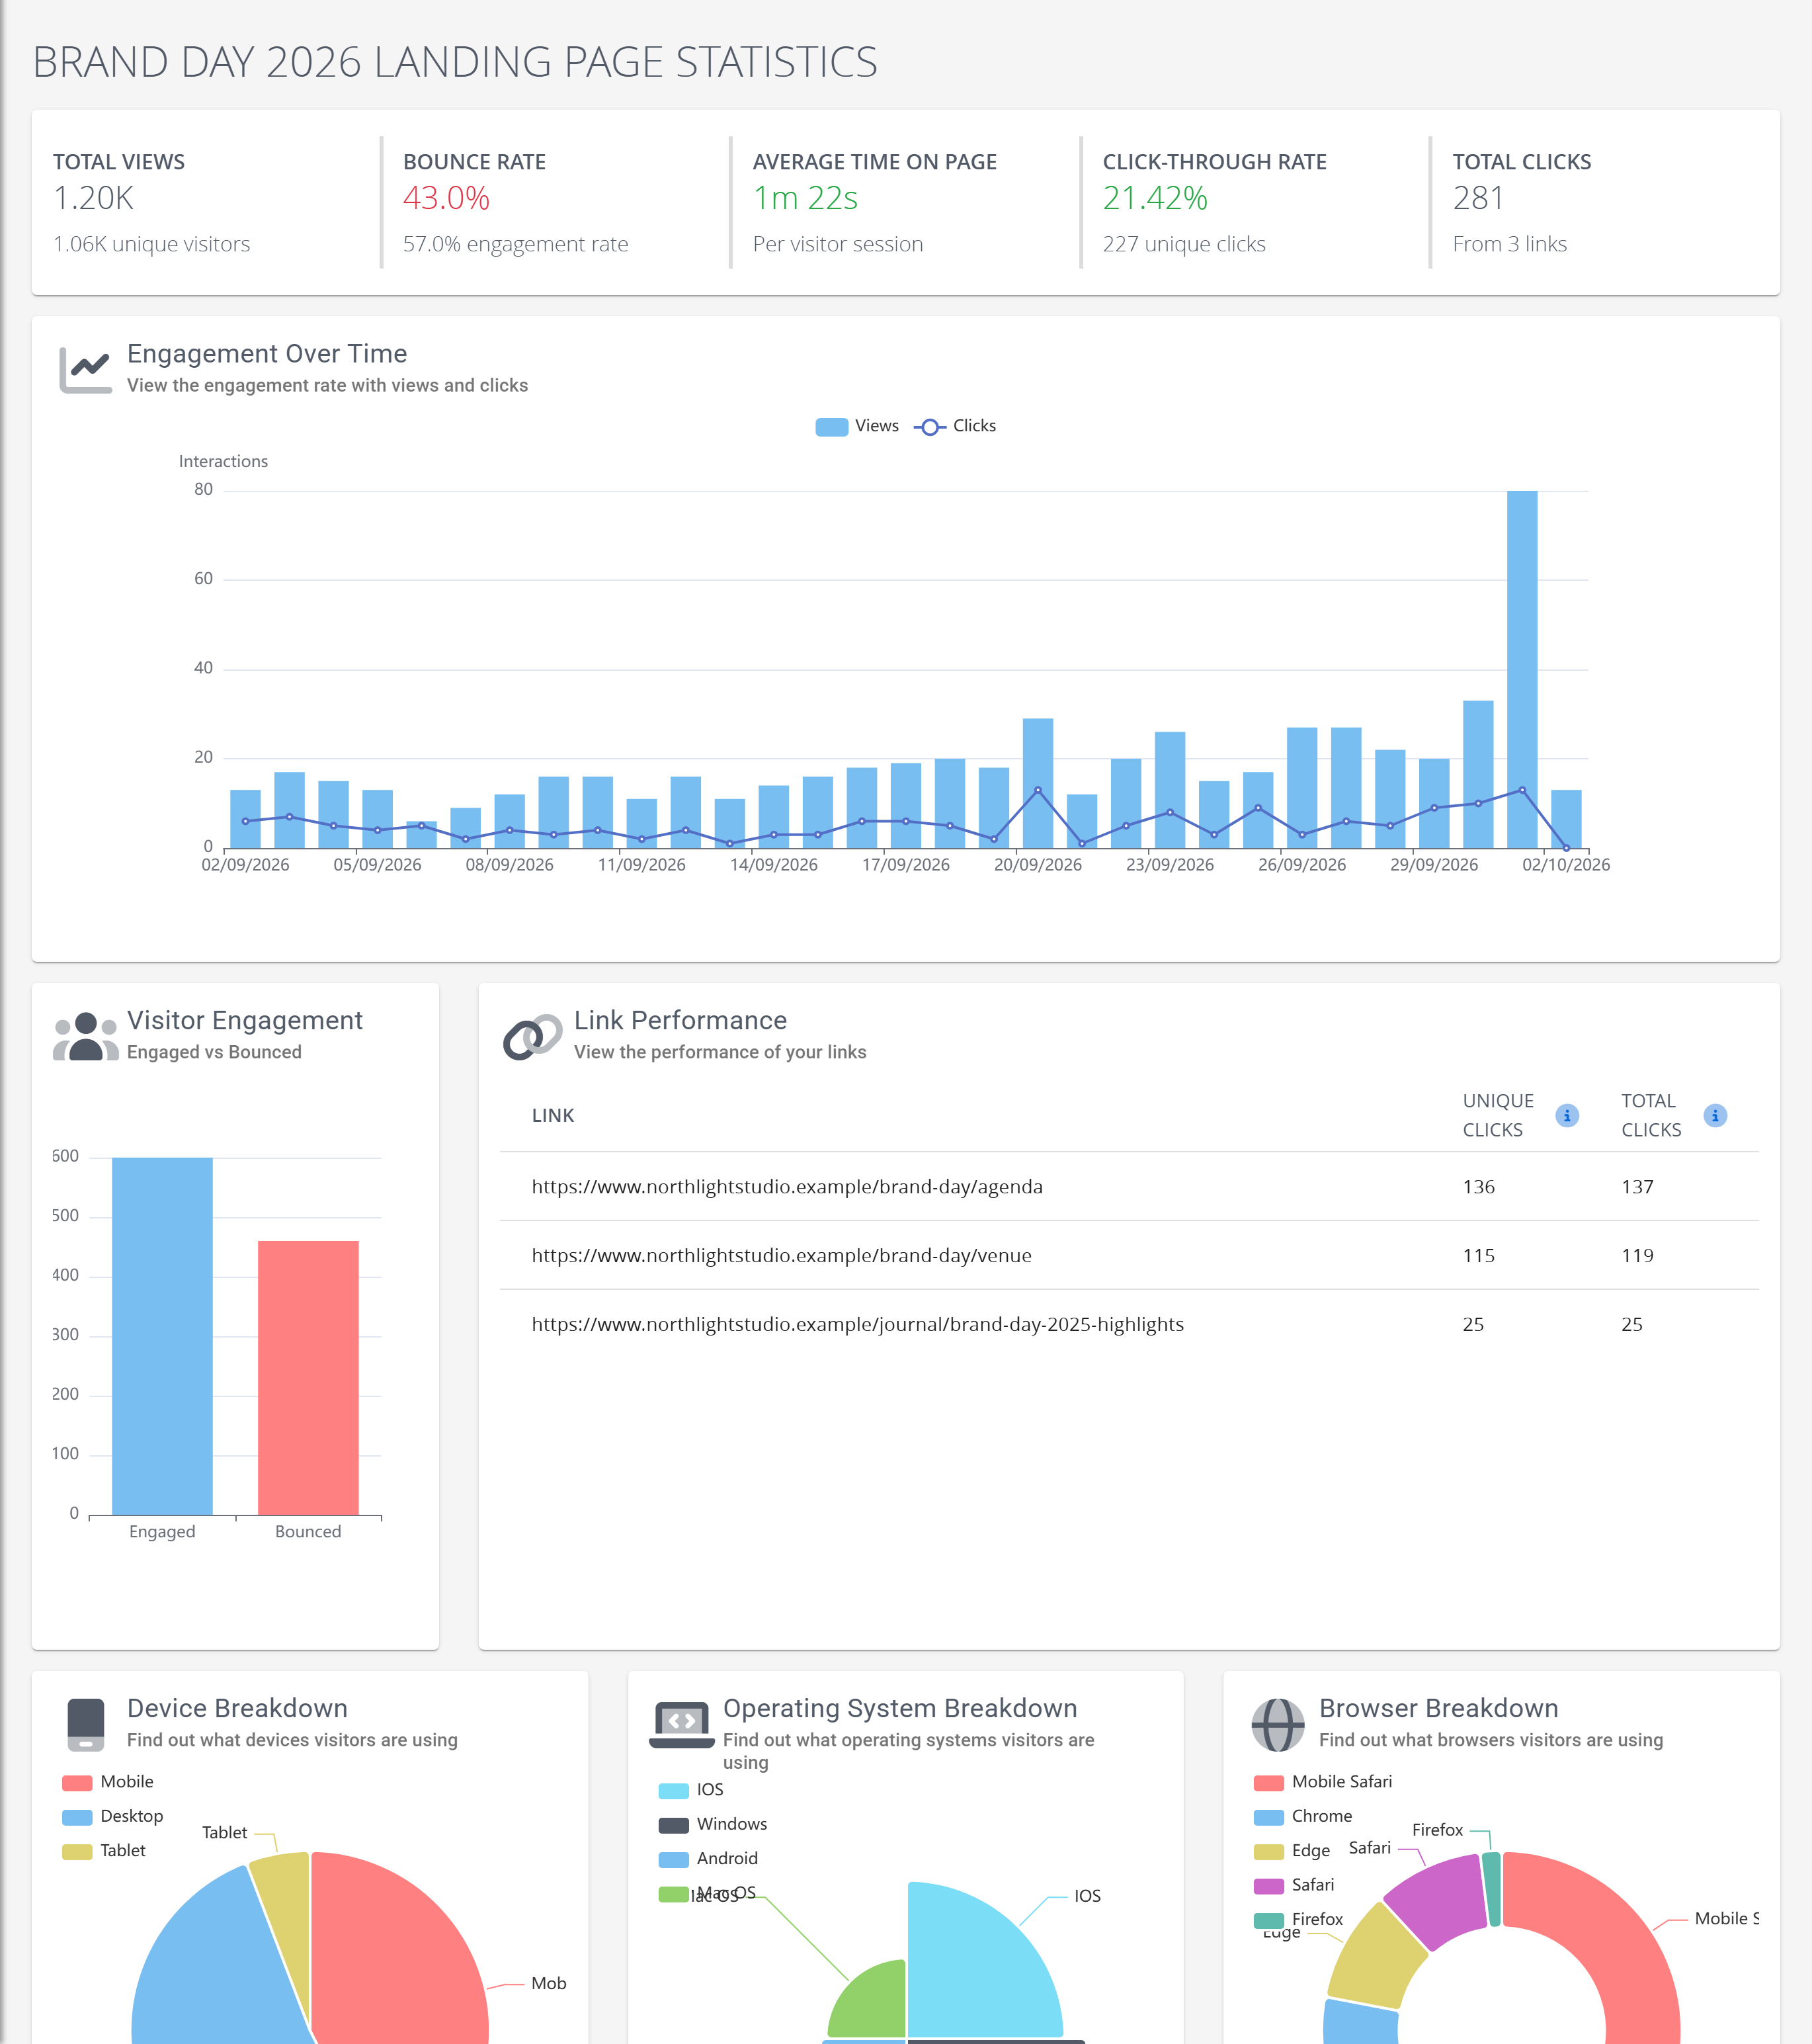Toggle Tablet legend in Device Breakdown
Image resolution: width=1812 pixels, height=2044 pixels.
[x=104, y=1851]
